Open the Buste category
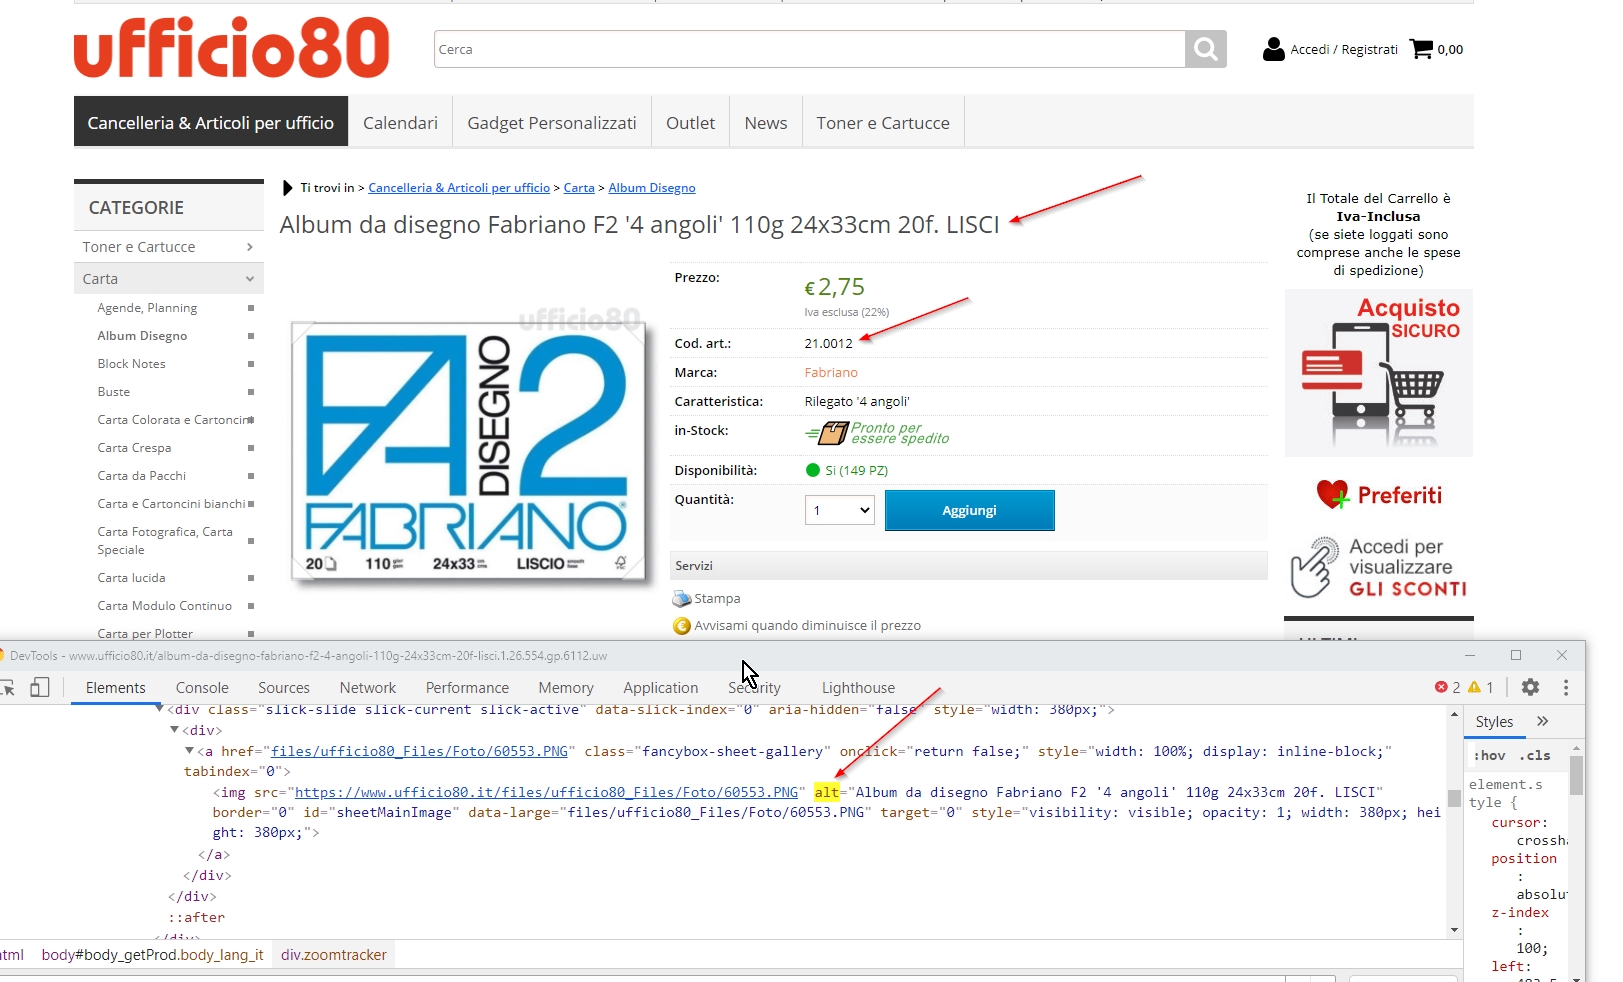The width and height of the screenshot is (1623, 982). tap(114, 392)
